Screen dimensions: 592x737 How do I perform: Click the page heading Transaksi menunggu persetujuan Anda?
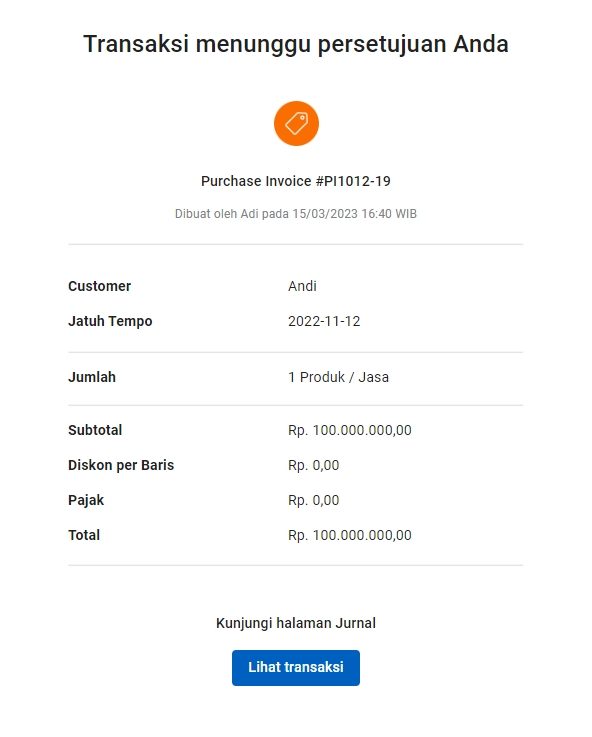pos(296,44)
